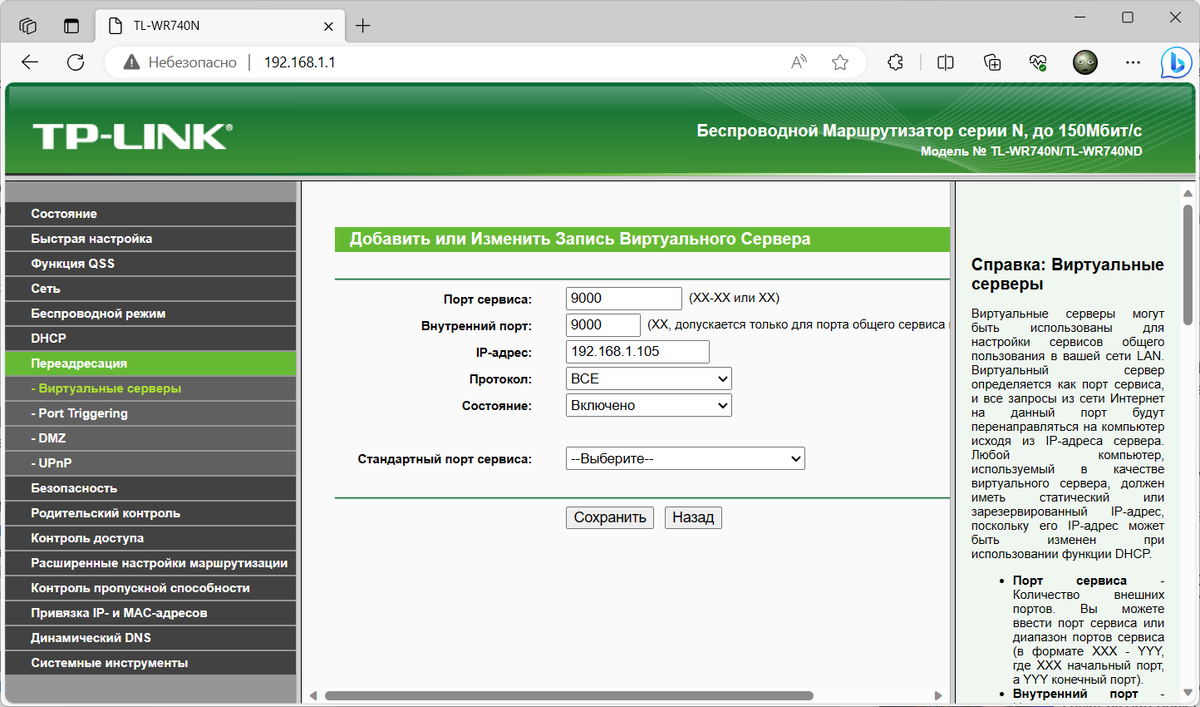
Task: Click the TP-LINK logo
Action: point(131,136)
